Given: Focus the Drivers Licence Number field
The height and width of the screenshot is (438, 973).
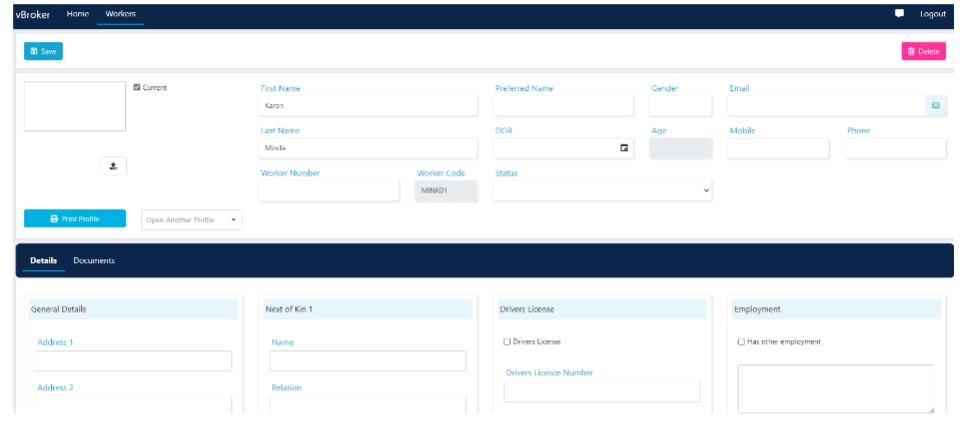Looking at the screenshot, I should coord(602,391).
